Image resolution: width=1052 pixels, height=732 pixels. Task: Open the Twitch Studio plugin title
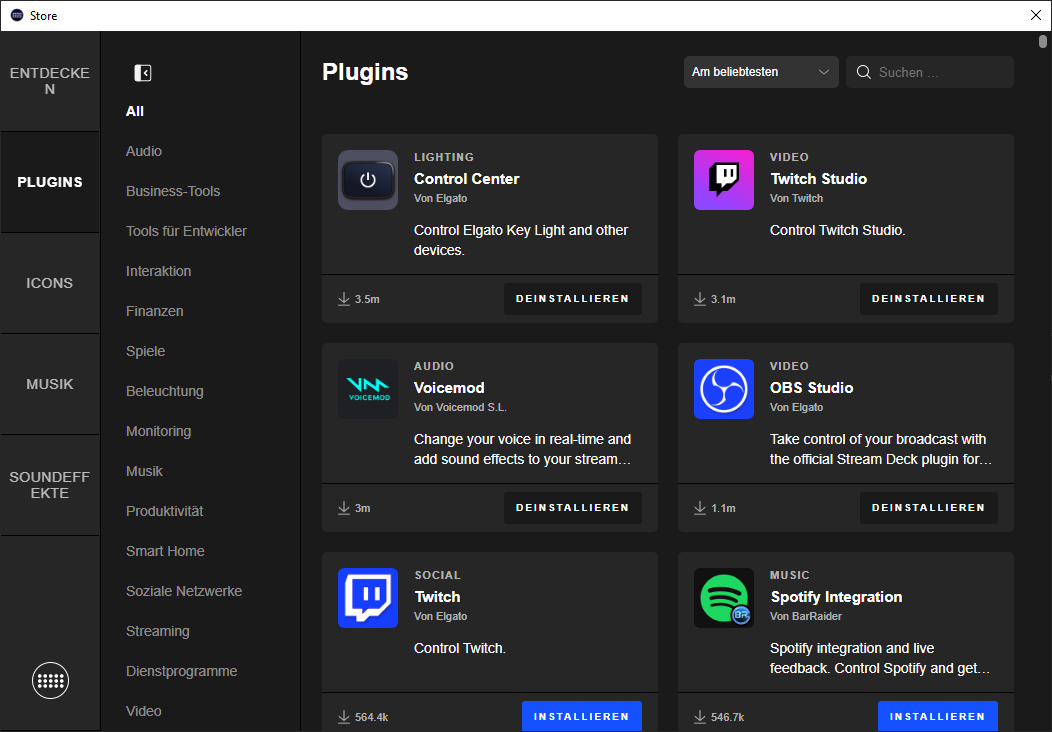point(819,178)
